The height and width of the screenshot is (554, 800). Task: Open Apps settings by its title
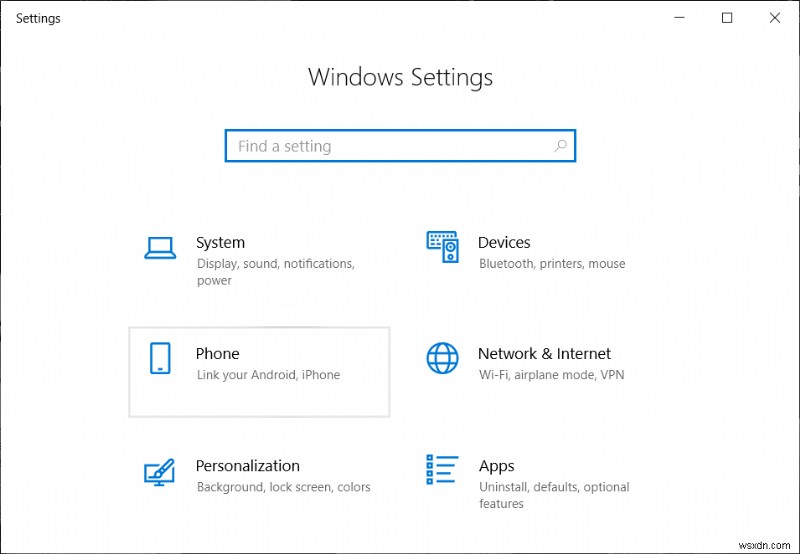[x=496, y=467]
